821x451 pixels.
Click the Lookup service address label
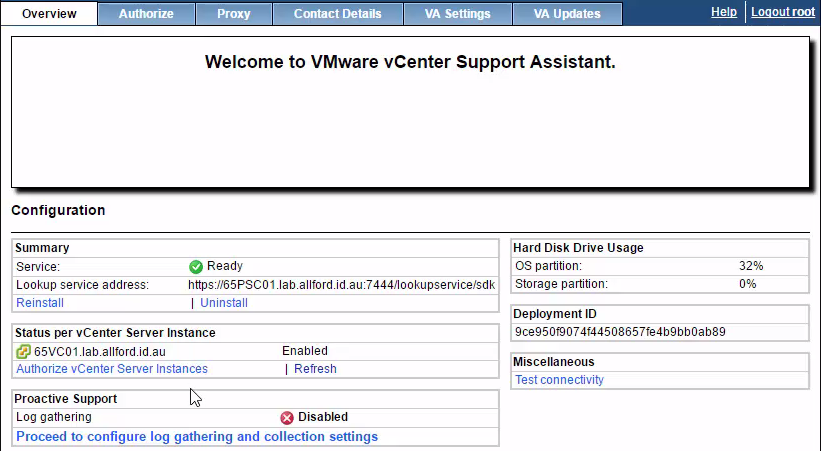(83, 285)
